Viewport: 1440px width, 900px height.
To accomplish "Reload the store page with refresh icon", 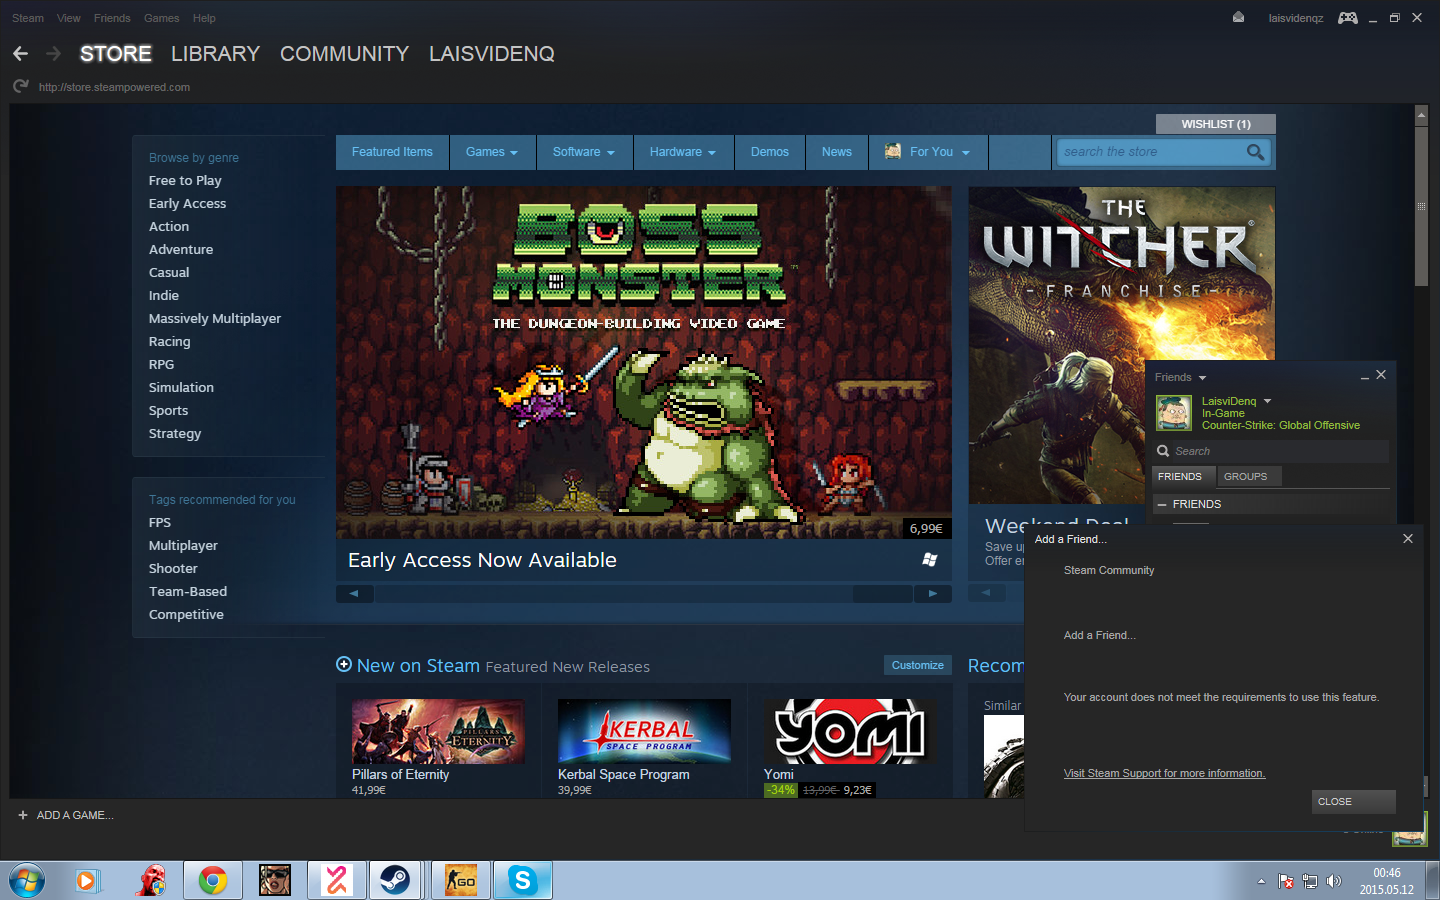I will [x=20, y=87].
